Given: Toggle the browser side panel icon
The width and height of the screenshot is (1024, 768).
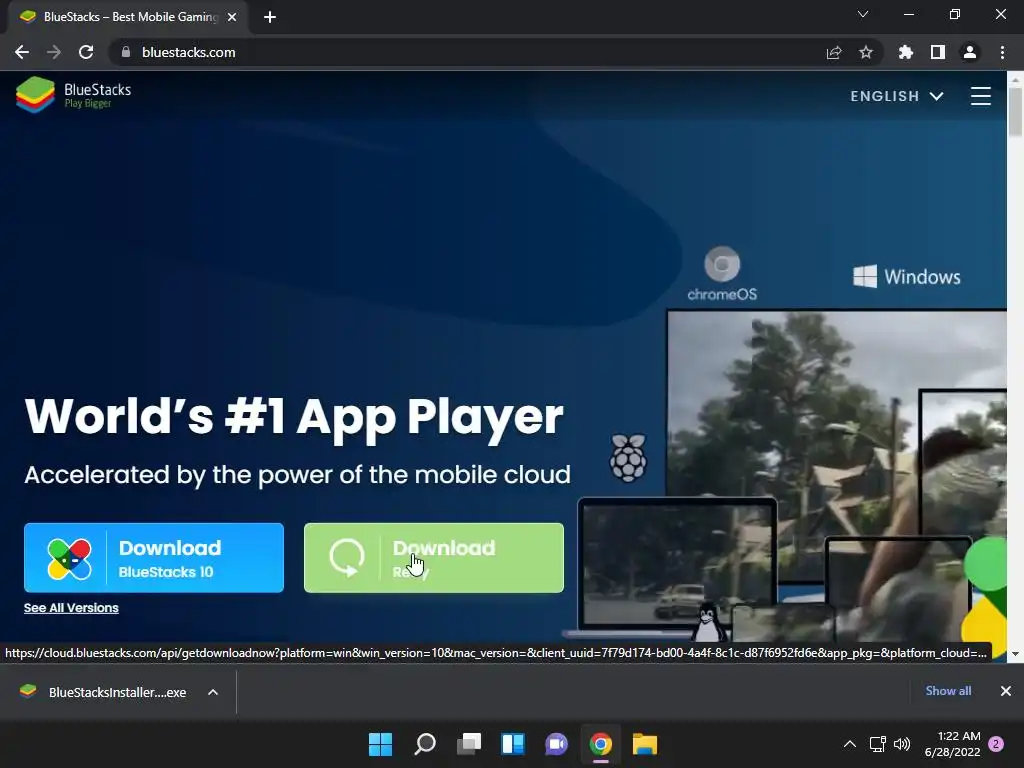Looking at the screenshot, I should pyautogui.click(x=938, y=52).
